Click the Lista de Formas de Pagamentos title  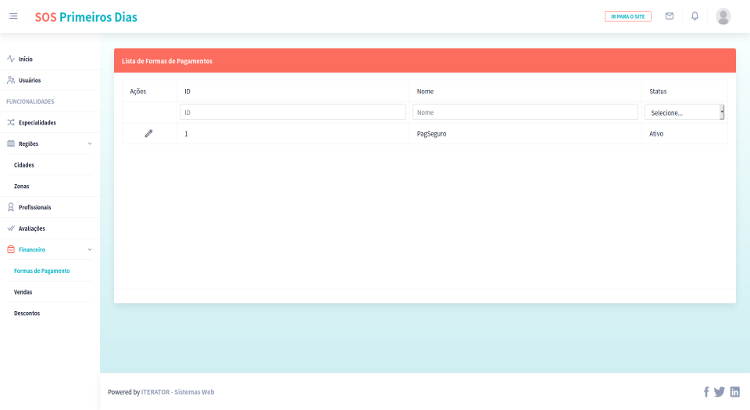pyautogui.click(x=167, y=61)
